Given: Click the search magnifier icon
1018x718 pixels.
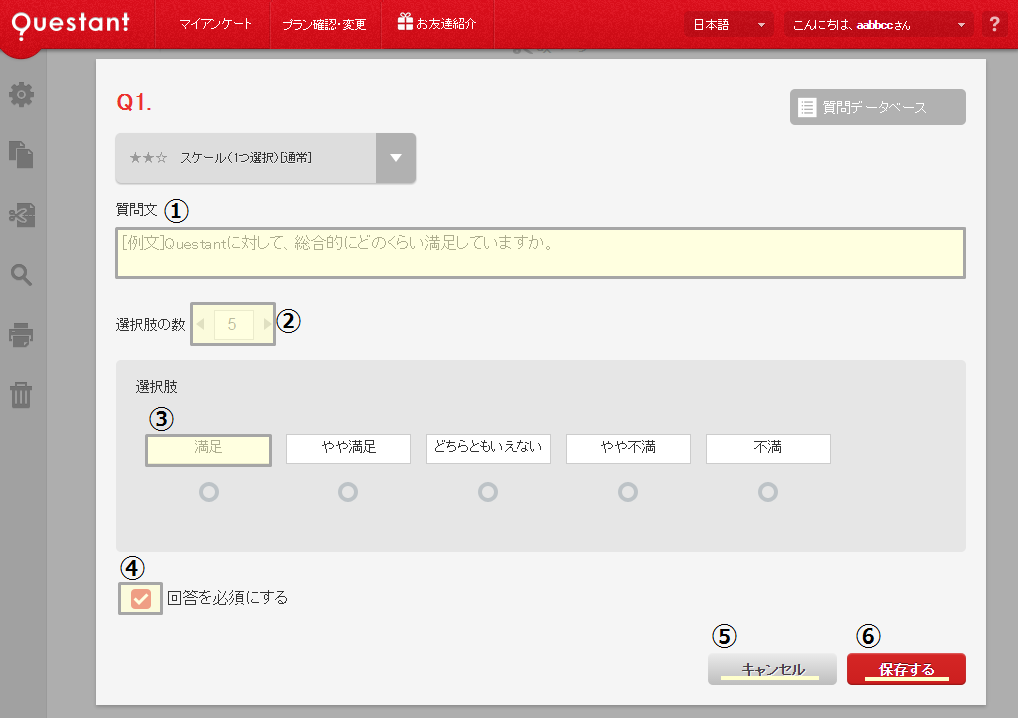Looking at the screenshot, I should tap(21, 275).
